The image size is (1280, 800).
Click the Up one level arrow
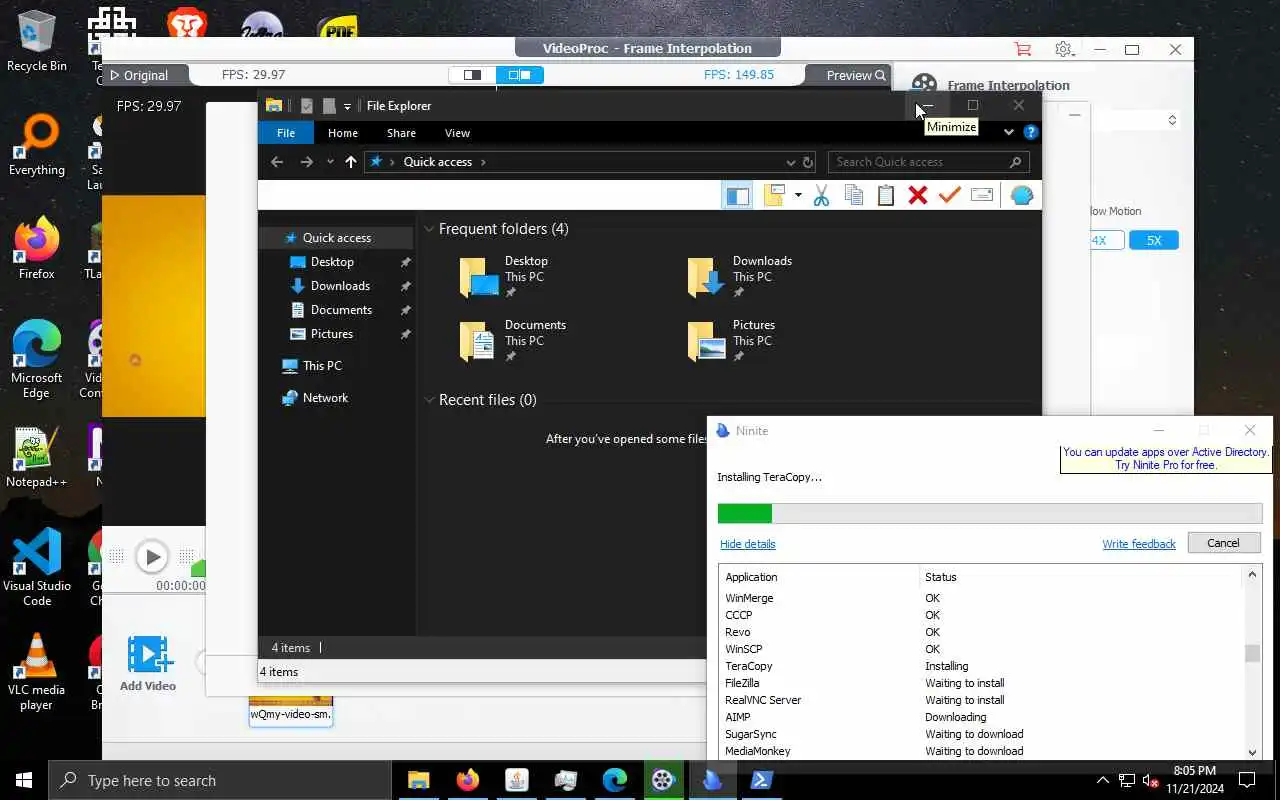coord(350,162)
